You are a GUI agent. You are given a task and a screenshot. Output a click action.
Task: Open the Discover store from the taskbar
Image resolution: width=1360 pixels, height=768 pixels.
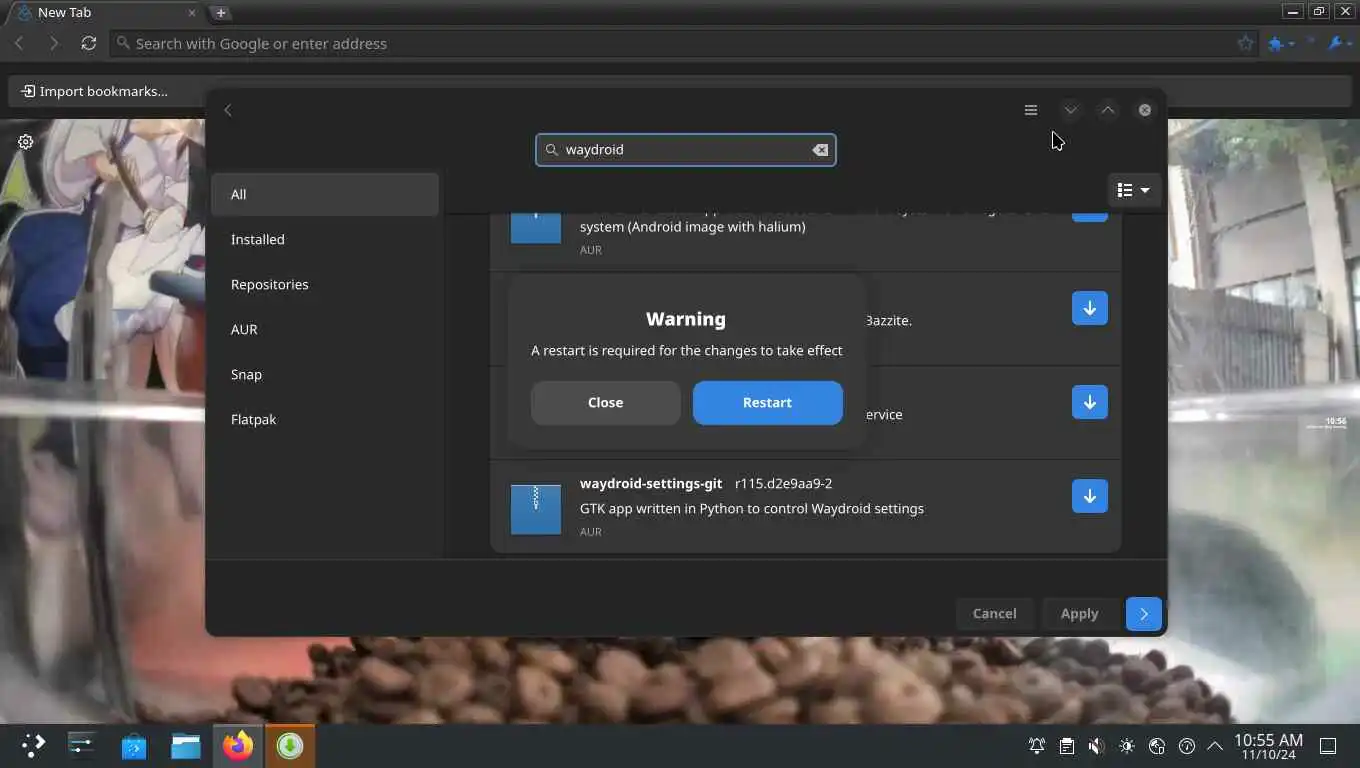(x=134, y=746)
